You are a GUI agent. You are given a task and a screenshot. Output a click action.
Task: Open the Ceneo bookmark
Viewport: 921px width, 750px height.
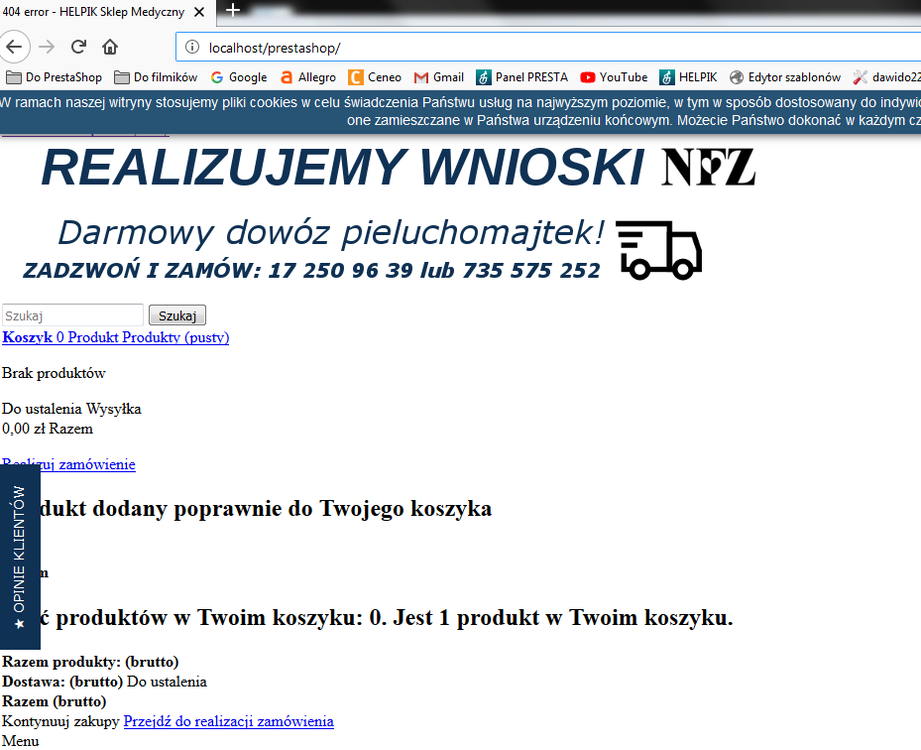375,77
